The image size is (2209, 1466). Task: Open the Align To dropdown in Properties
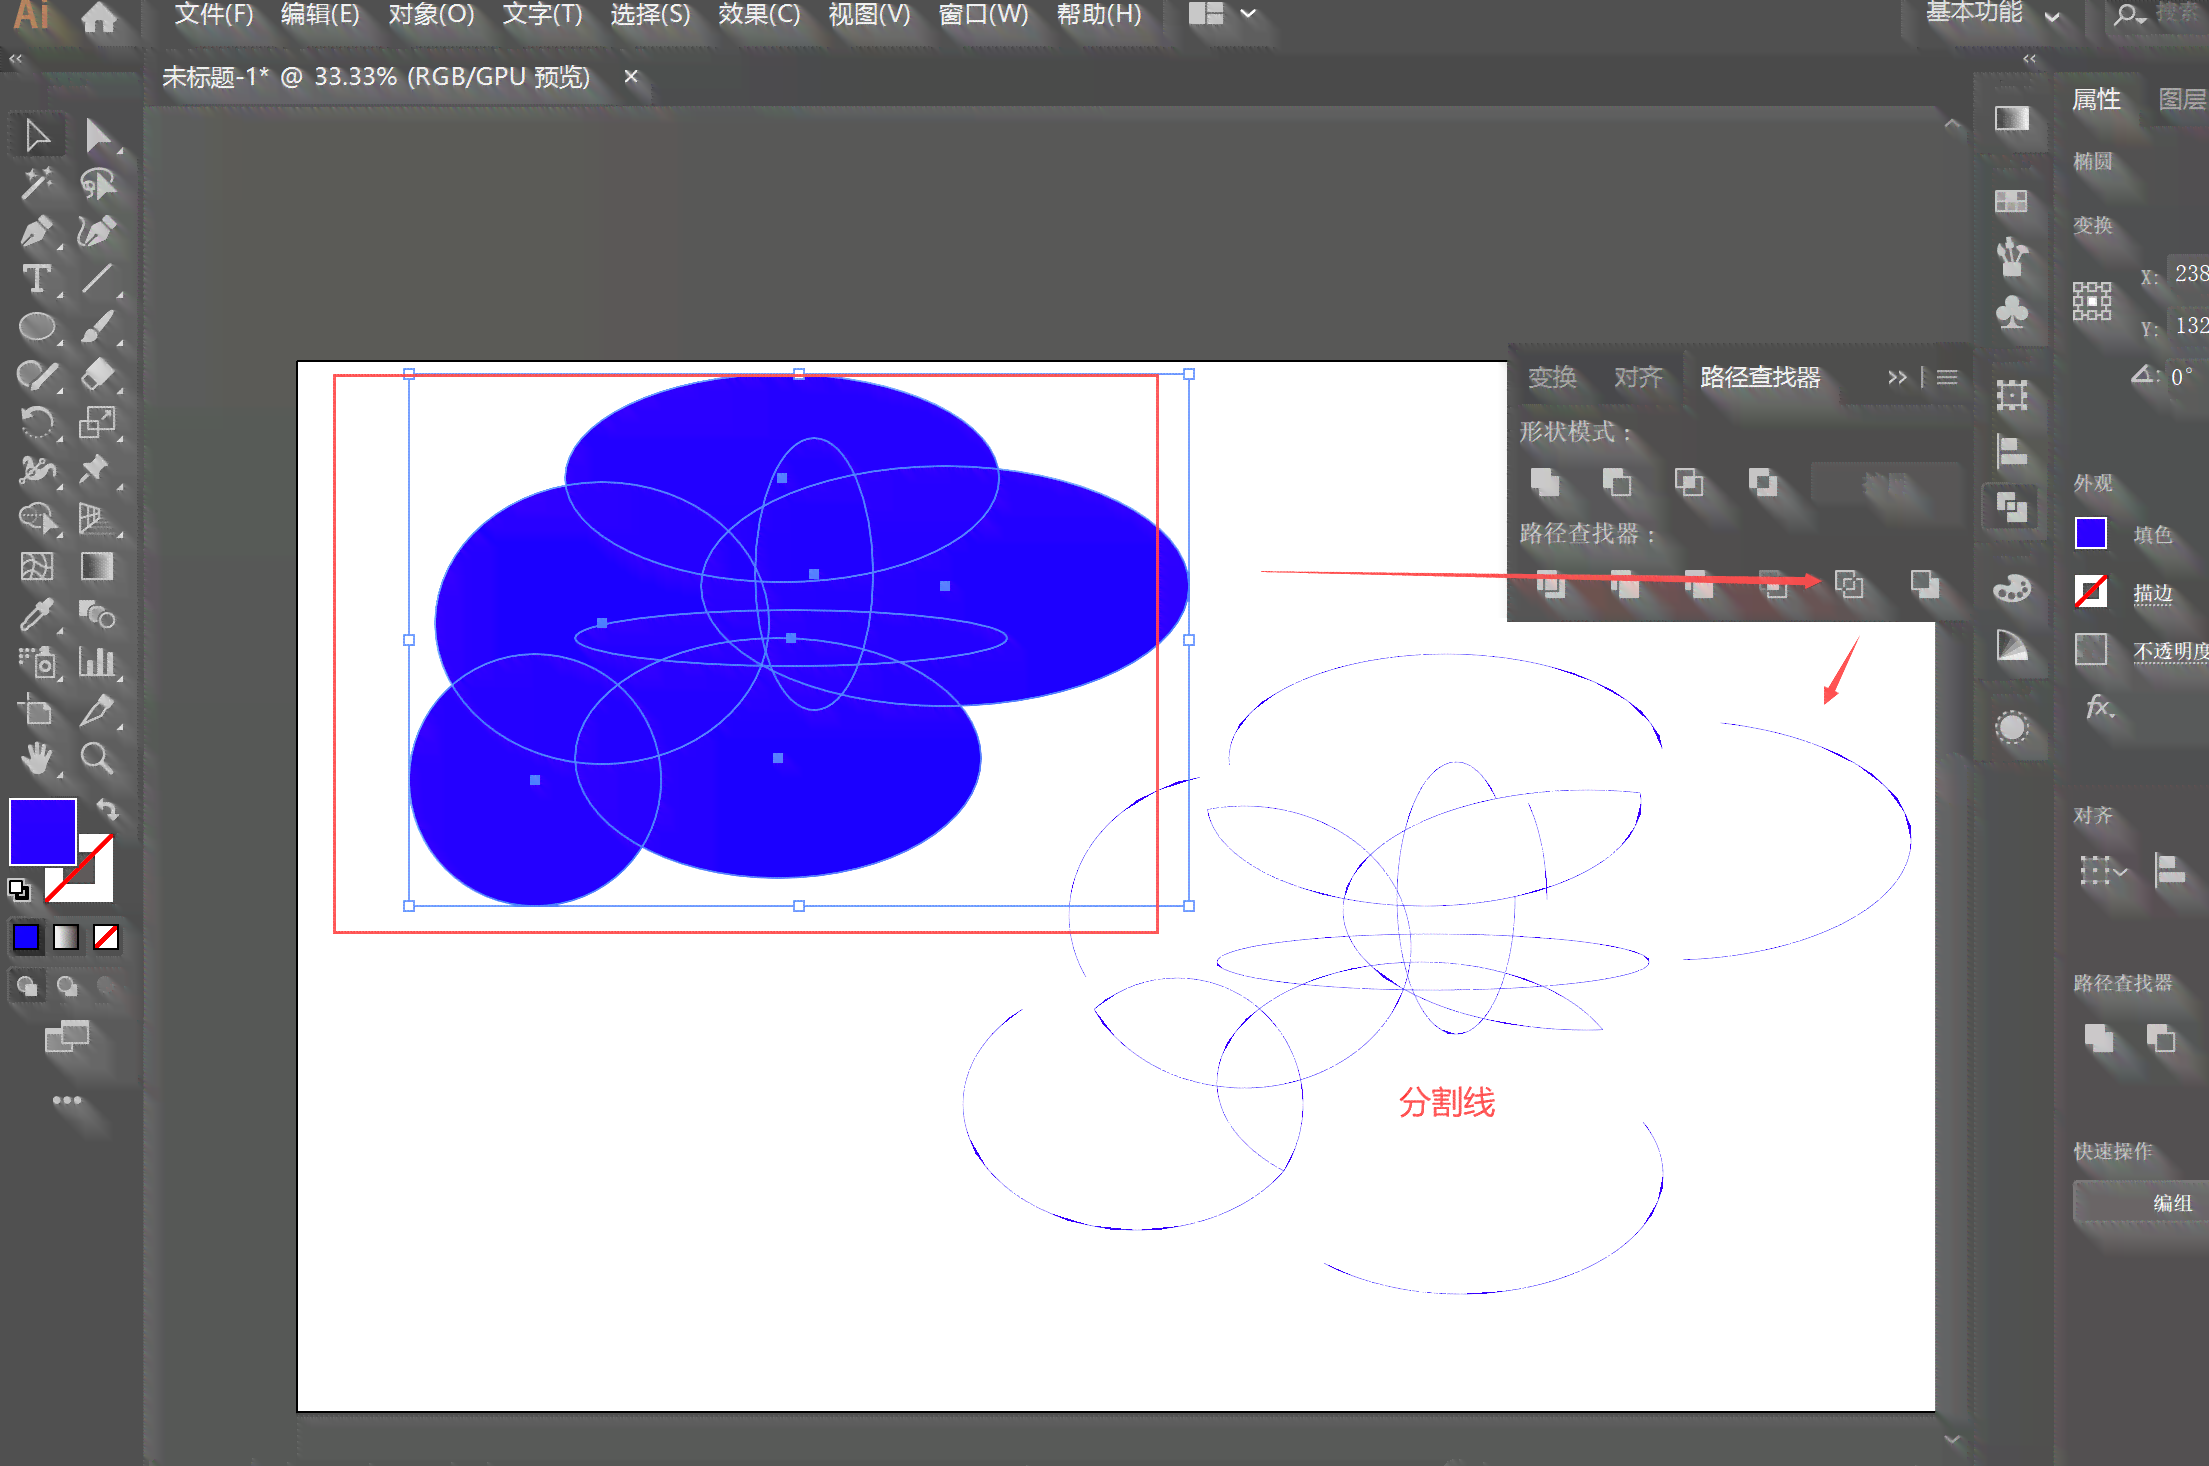[2102, 871]
